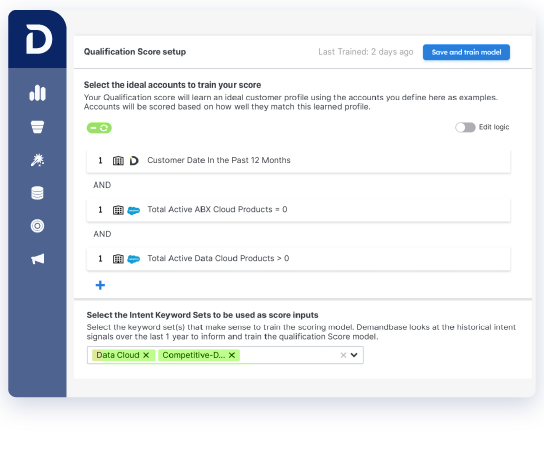Open the magic wand sidebar icon
544x451 pixels.
coord(37,160)
